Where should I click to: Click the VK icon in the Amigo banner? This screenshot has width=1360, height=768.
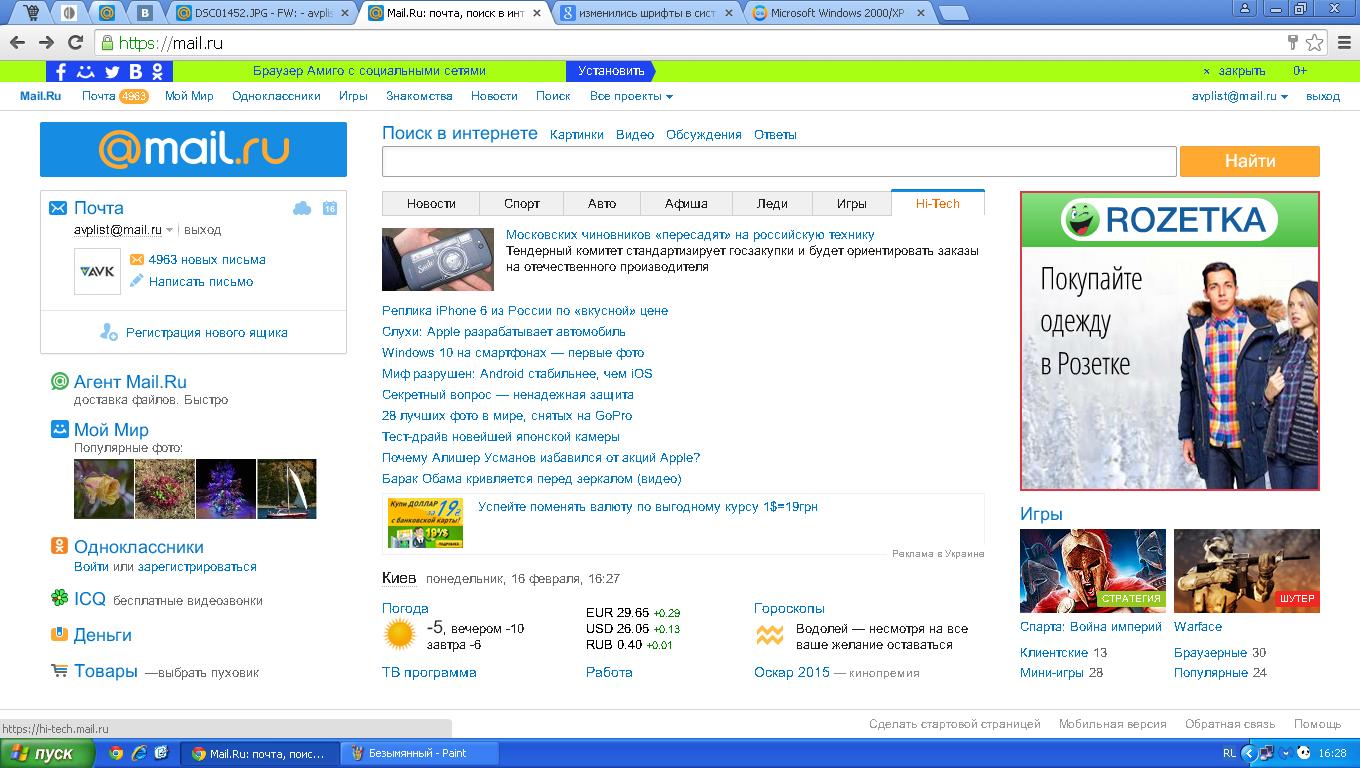[x=136, y=71]
